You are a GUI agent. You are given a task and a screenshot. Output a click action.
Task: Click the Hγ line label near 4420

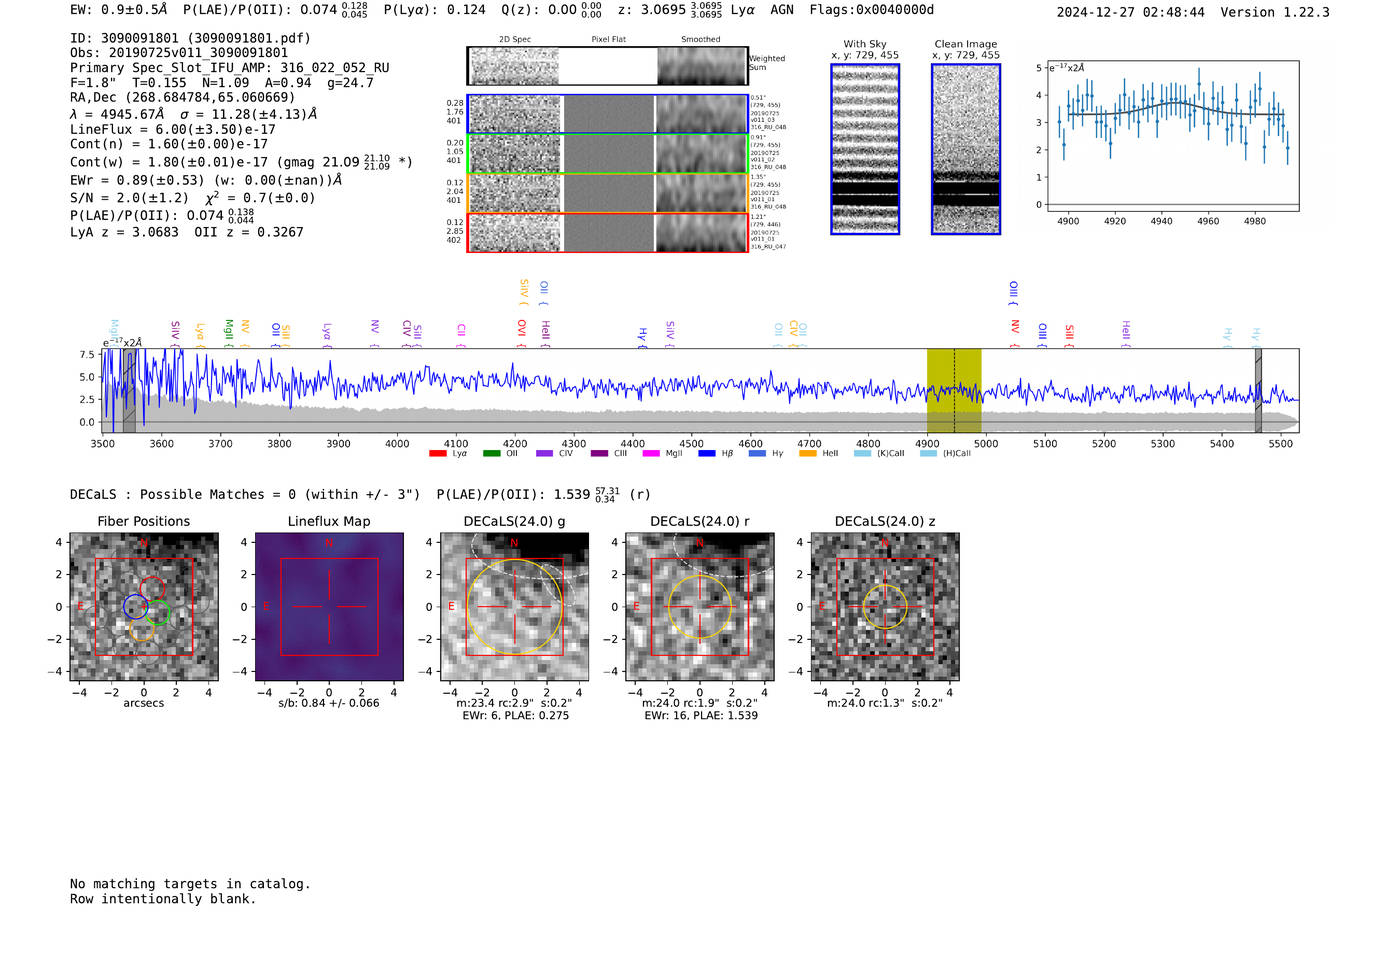(642, 336)
